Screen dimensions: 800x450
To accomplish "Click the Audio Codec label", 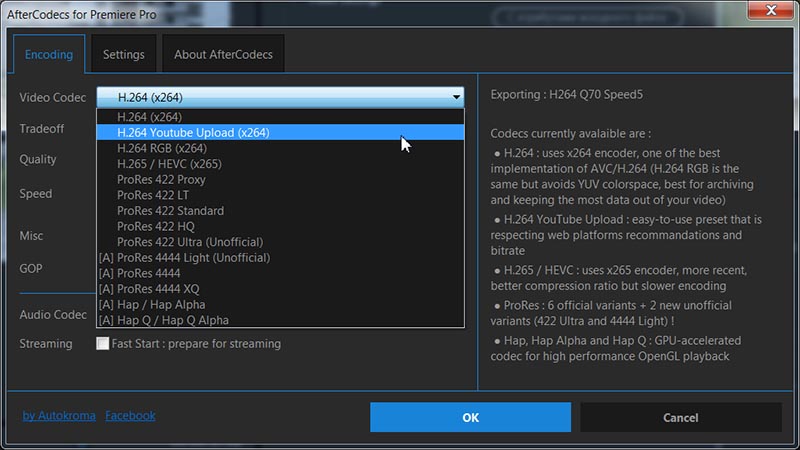I will coord(53,315).
